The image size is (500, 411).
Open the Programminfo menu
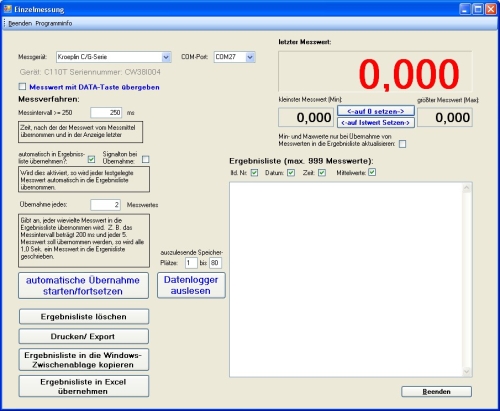(x=54, y=23)
